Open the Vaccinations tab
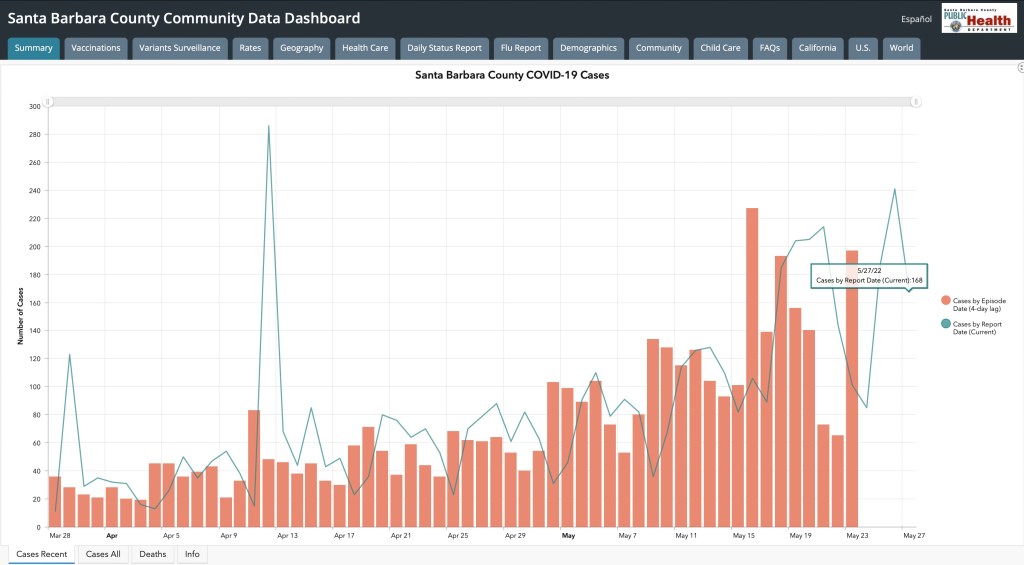This screenshot has width=1024, height=565. click(96, 48)
